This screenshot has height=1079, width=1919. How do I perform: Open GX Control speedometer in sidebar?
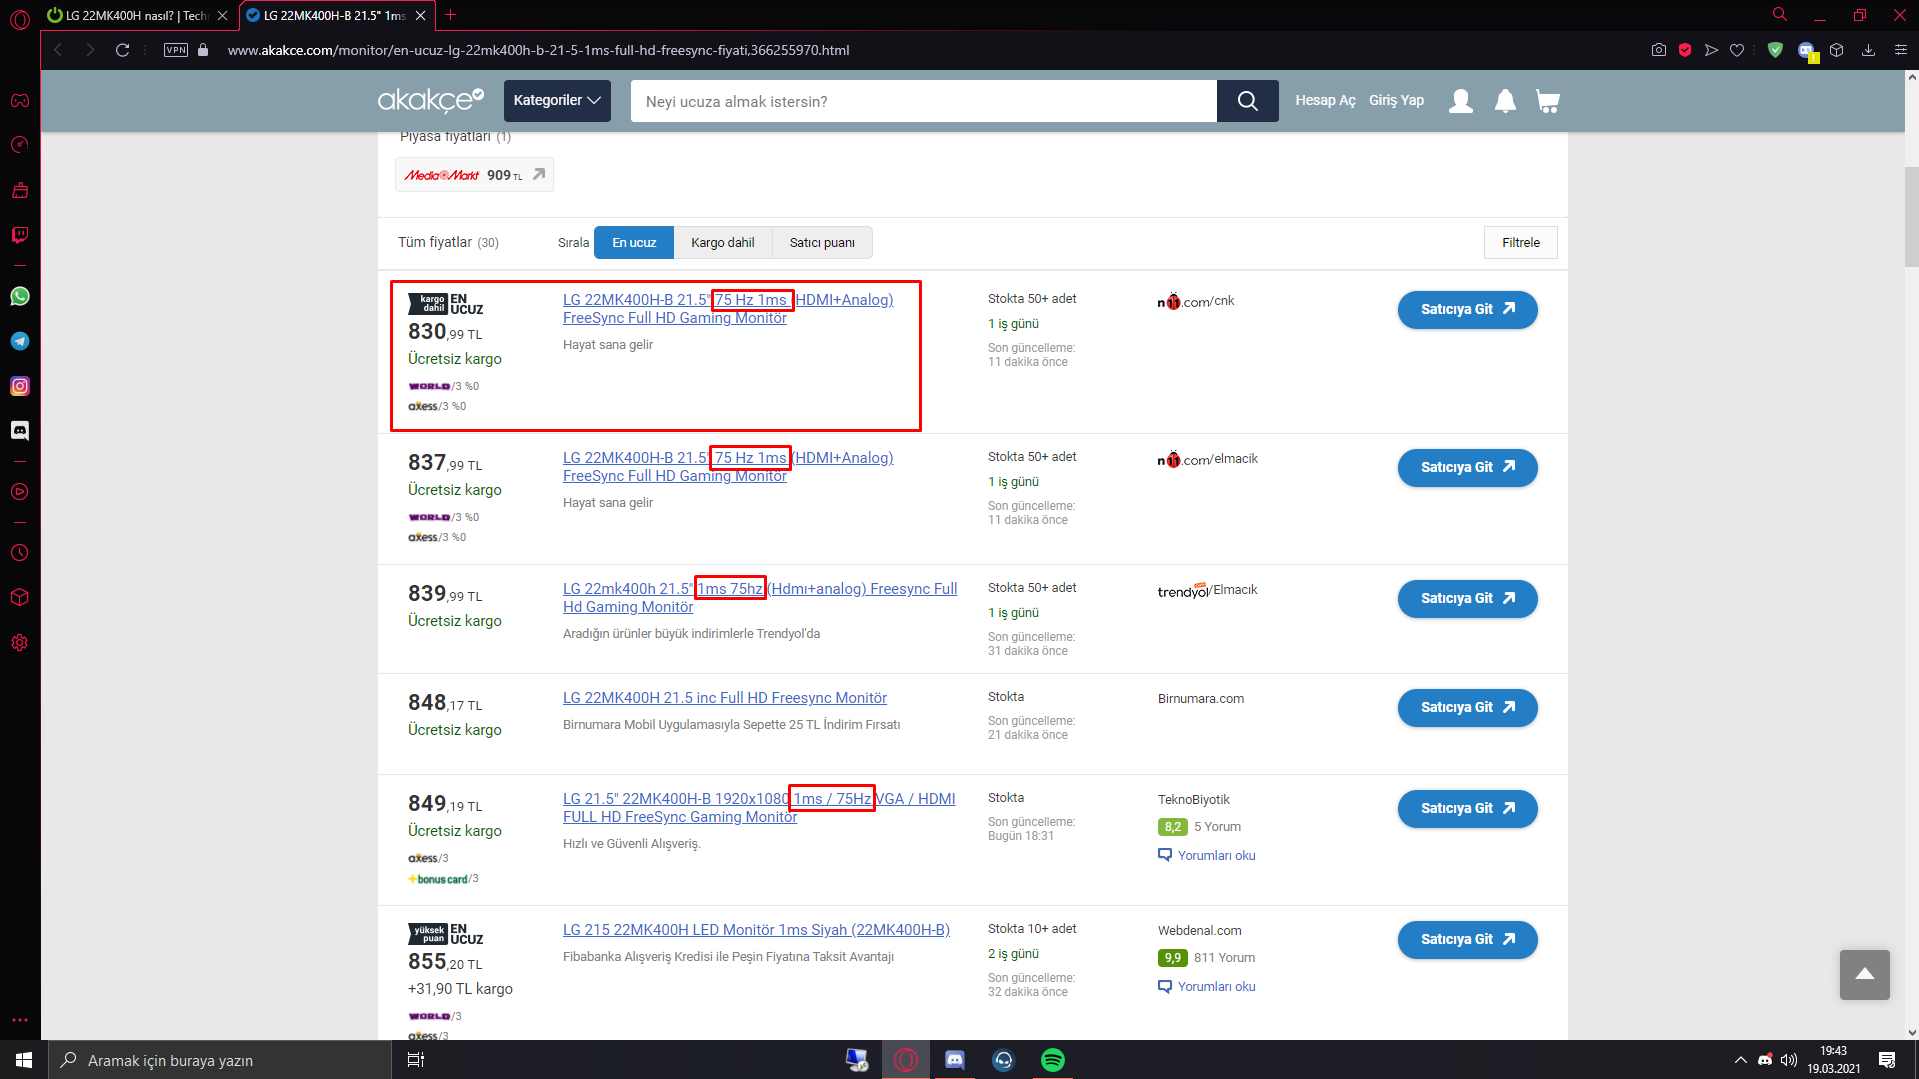click(20, 145)
